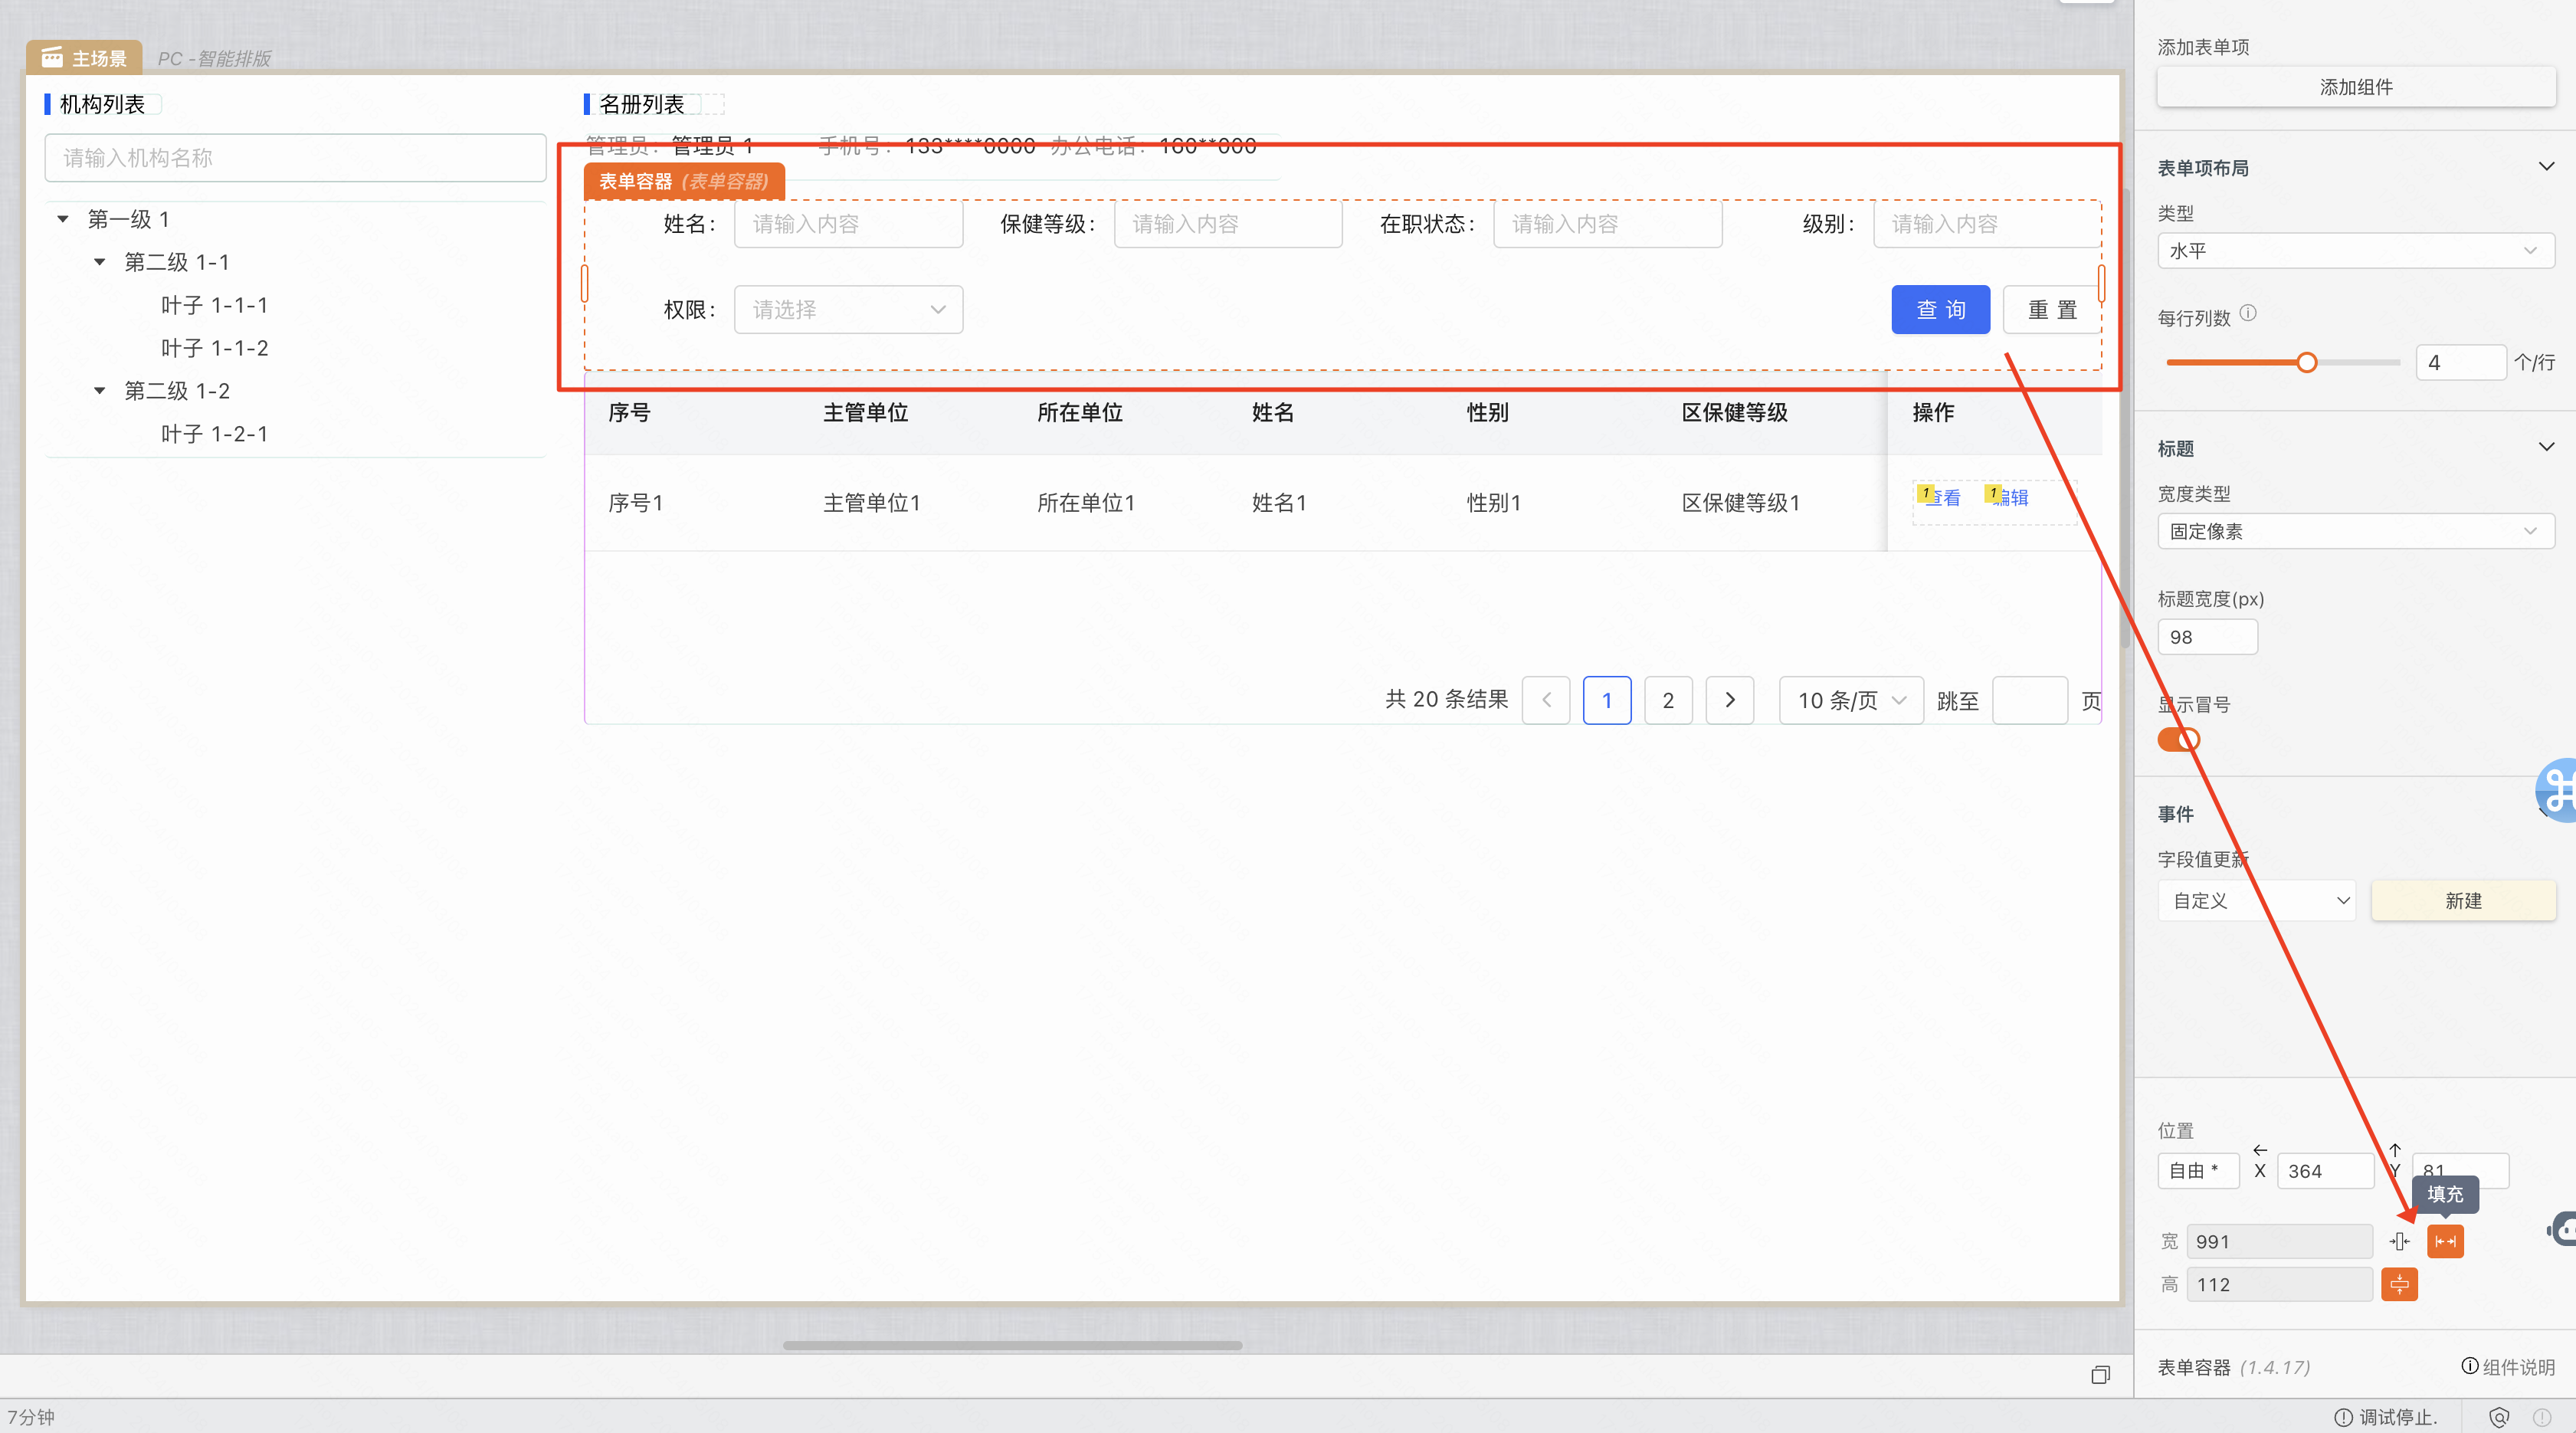Open the 自由 position mode selector
The height and width of the screenshot is (1433, 2576).
pyautogui.click(x=2197, y=1170)
